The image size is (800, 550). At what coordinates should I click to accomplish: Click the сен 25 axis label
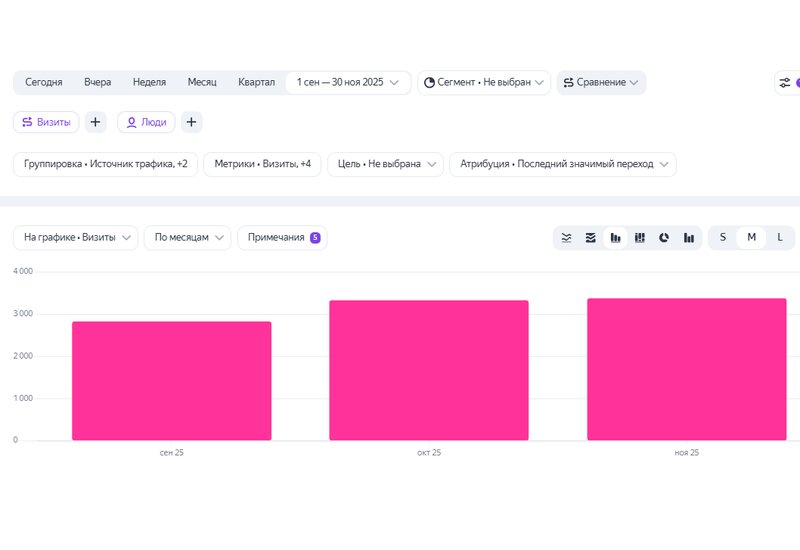click(171, 453)
